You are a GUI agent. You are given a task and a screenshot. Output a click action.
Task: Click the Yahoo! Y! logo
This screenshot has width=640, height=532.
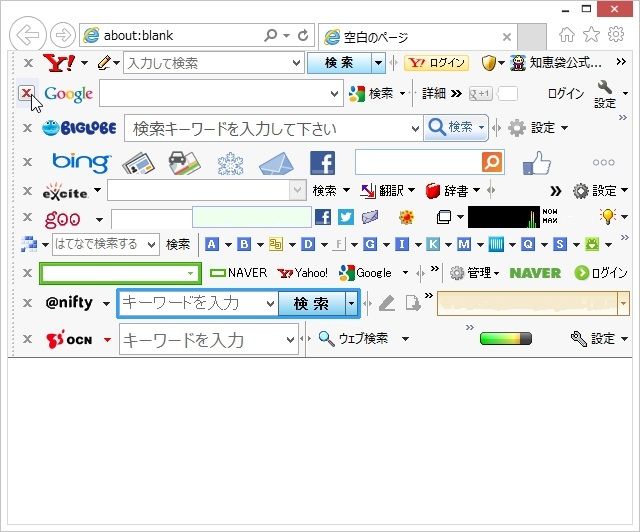[59, 63]
